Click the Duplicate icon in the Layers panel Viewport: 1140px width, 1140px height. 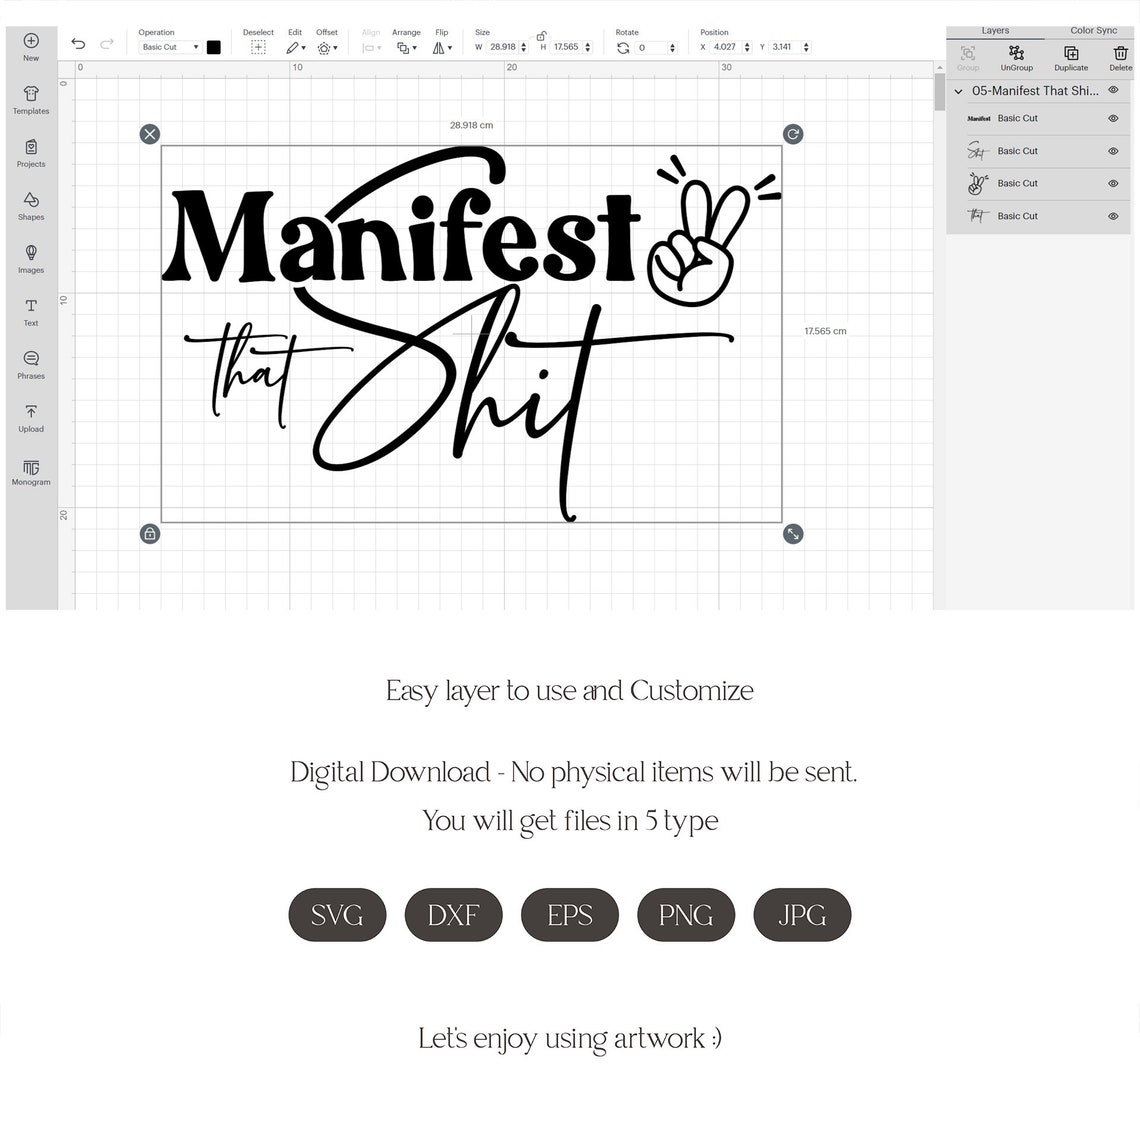(1070, 58)
